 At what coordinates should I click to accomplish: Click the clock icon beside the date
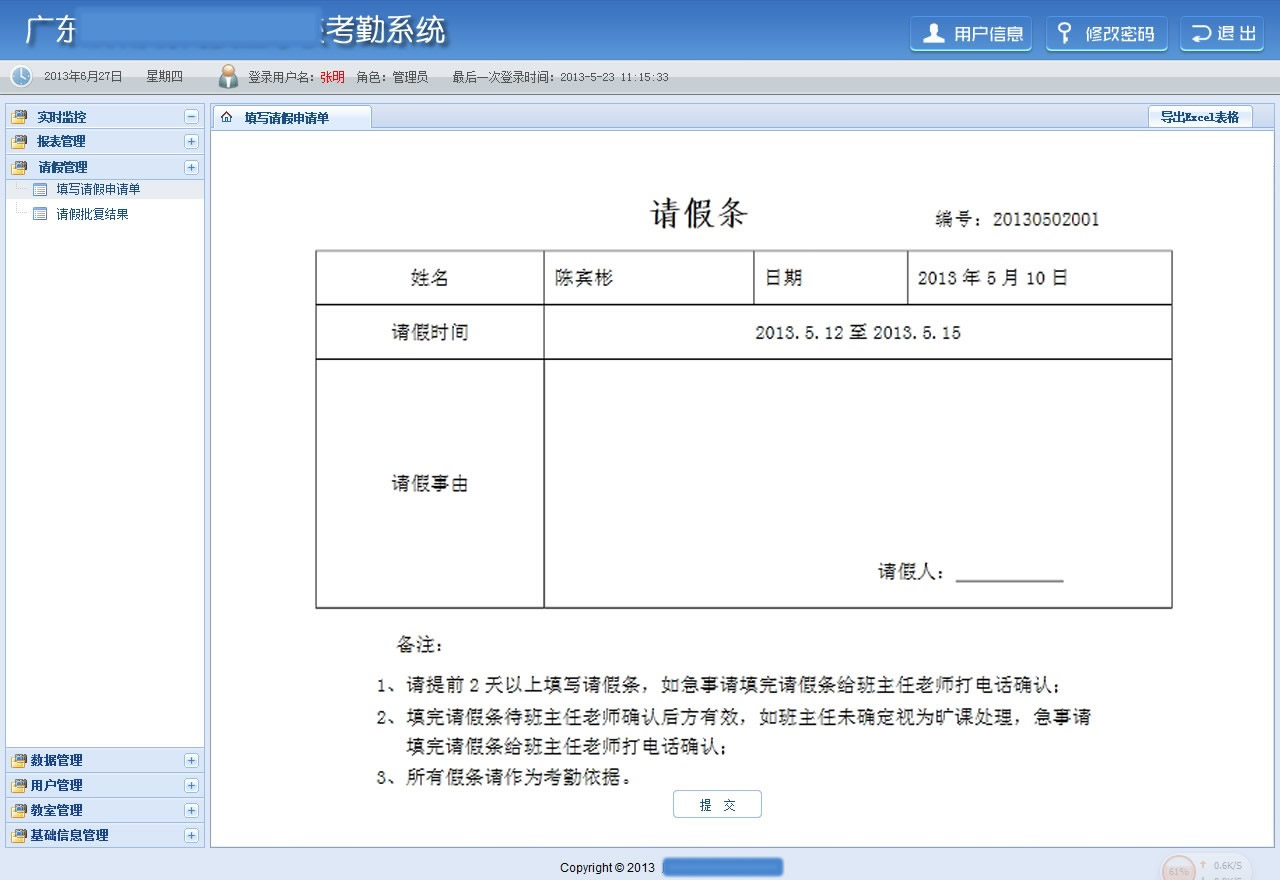(21, 76)
